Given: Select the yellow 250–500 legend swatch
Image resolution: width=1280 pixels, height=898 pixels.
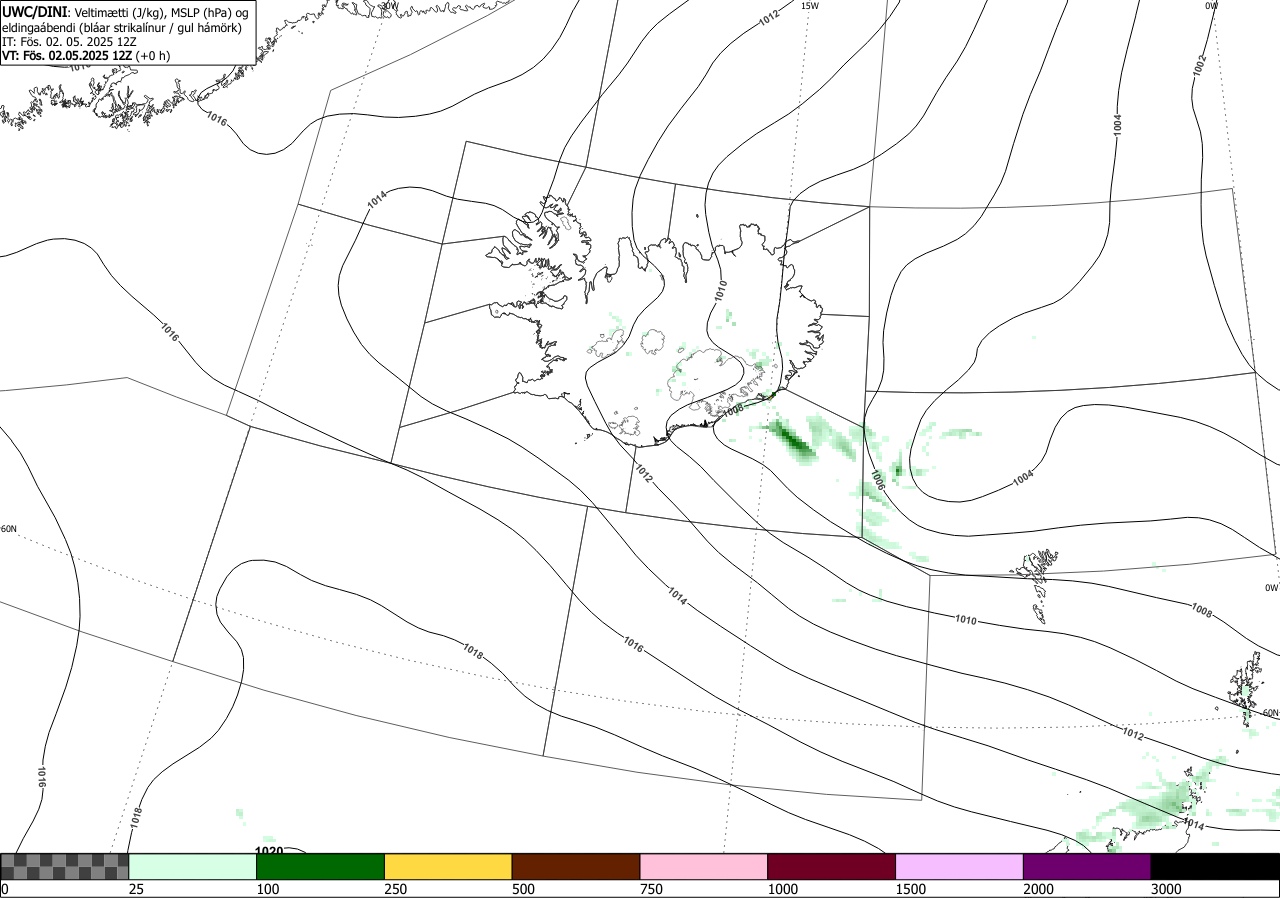Looking at the screenshot, I should 448,866.
